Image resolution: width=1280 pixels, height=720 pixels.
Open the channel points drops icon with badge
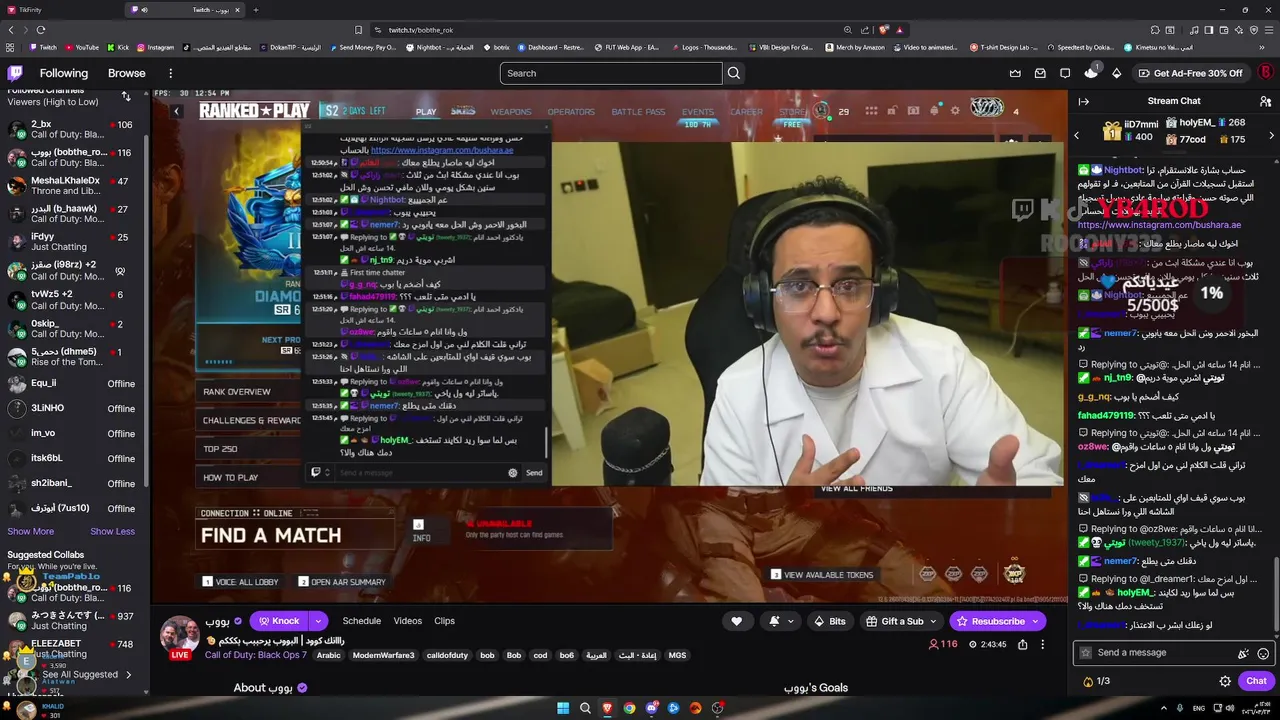[x=1091, y=72]
